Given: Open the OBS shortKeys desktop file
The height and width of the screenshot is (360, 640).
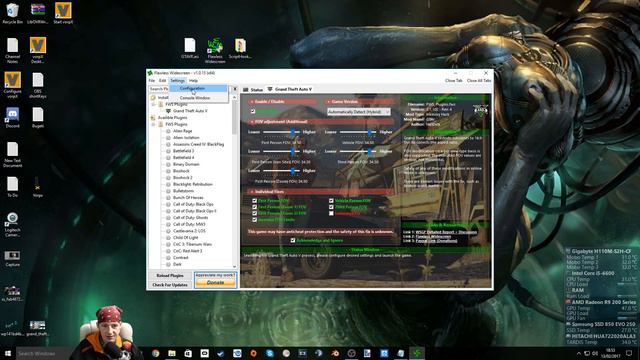Looking at the screenshot, I should click(x=38, y=86).
